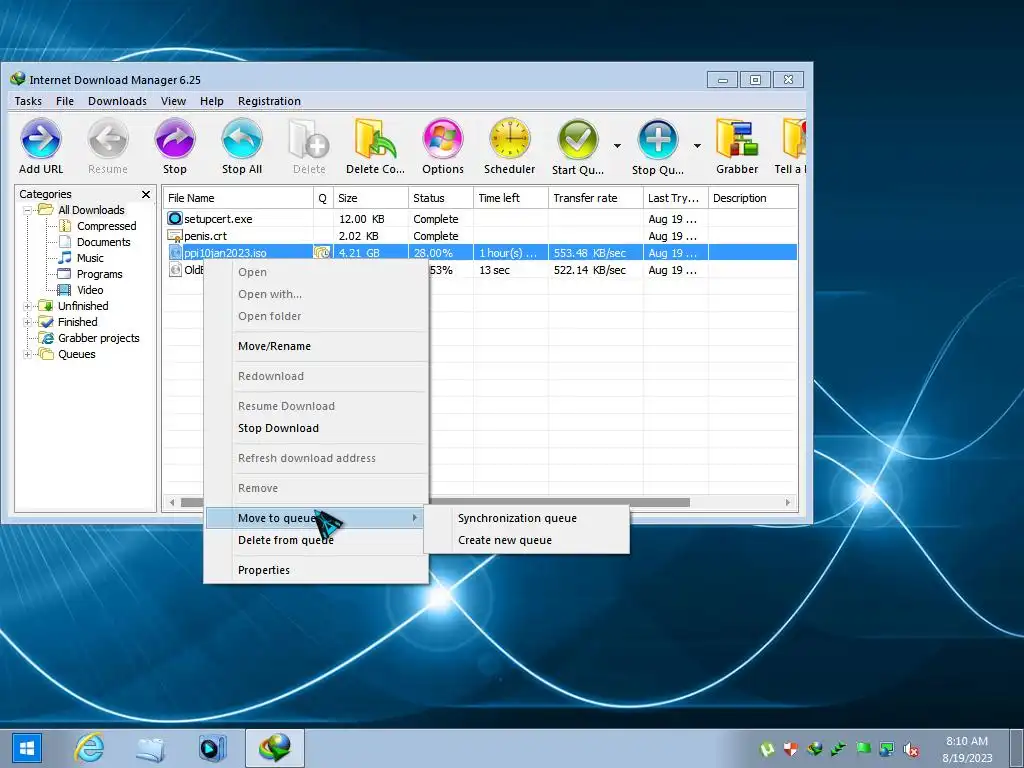Select the setupcert.exe download row
Screen dimensions: 1024x768
[x=480, y=219]
